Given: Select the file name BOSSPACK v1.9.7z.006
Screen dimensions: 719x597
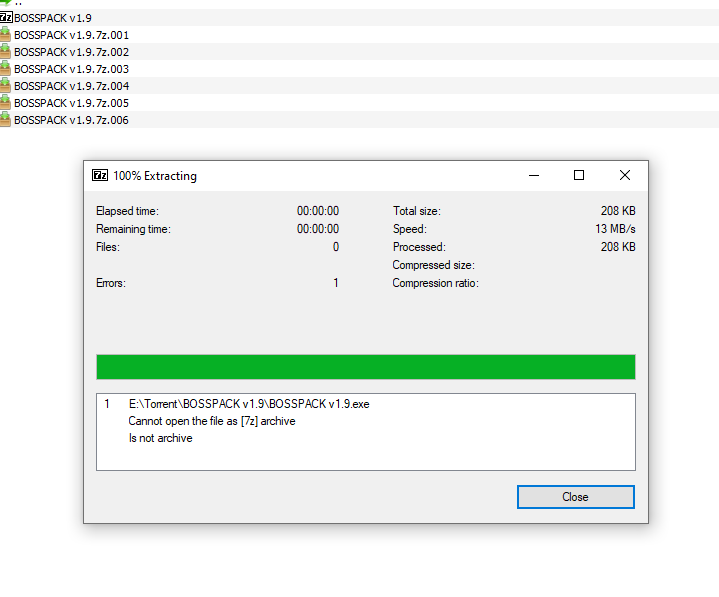Looking at the screenshot, I should pos(72,120).
